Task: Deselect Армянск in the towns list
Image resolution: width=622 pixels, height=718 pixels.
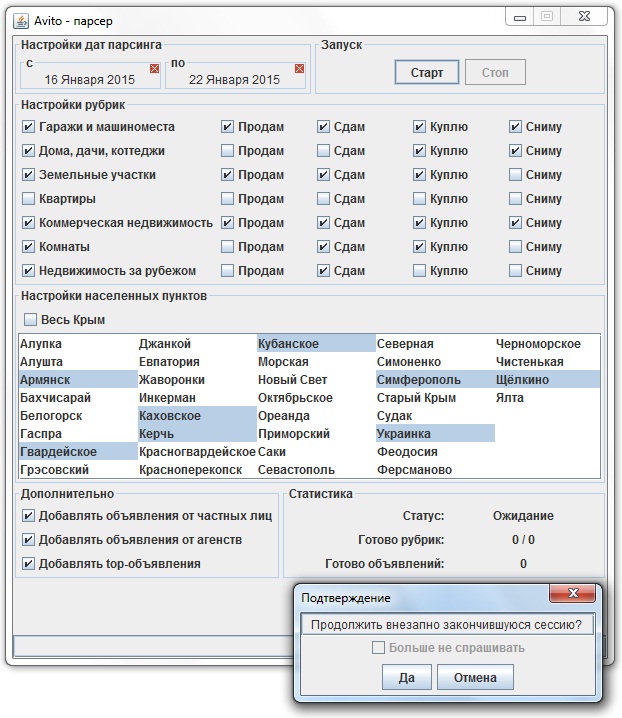Action: click(78, 380)
